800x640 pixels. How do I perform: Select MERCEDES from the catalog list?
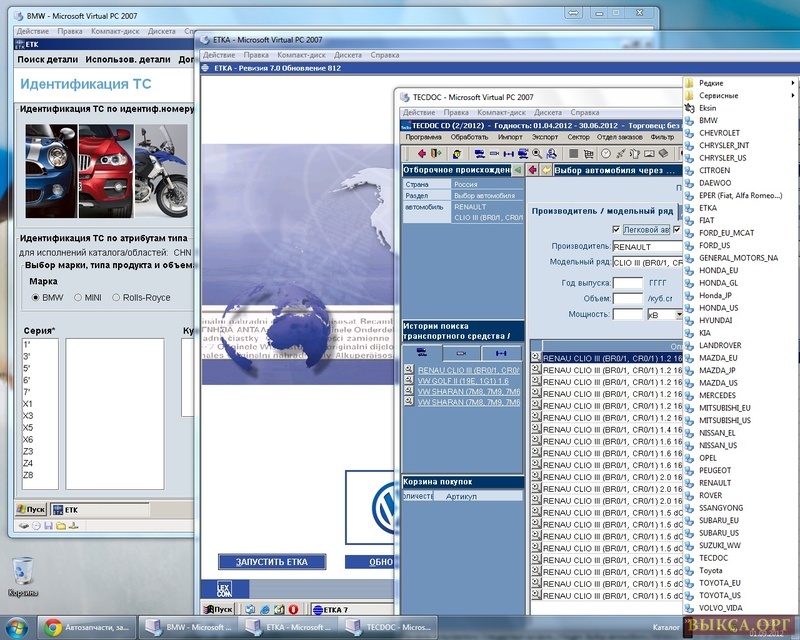pyautogui.click(x=717, y=395)
